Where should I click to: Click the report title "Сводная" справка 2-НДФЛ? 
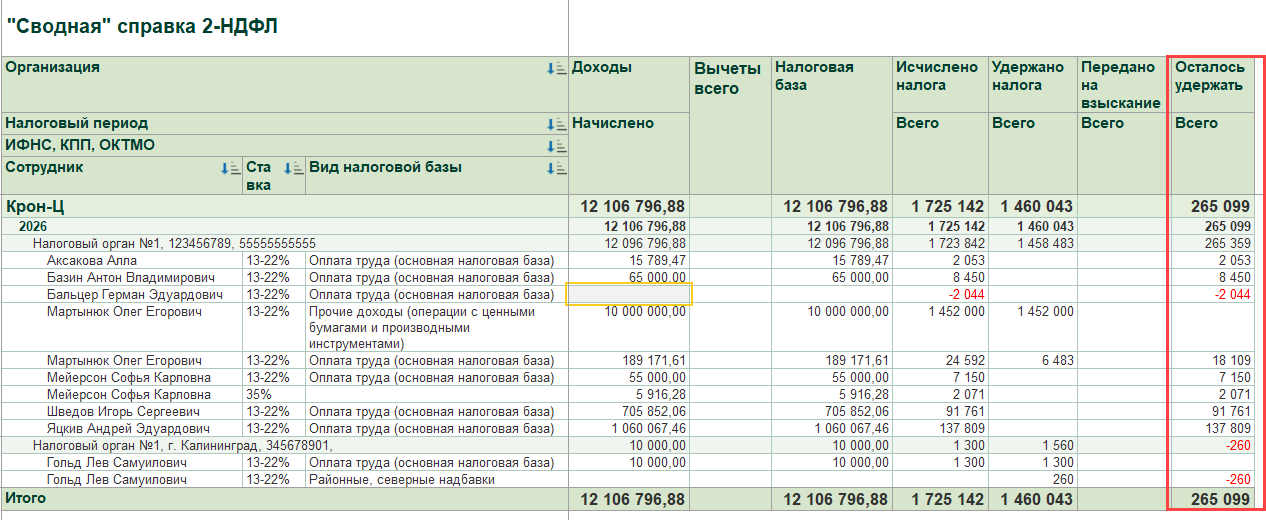pos(141,27)
